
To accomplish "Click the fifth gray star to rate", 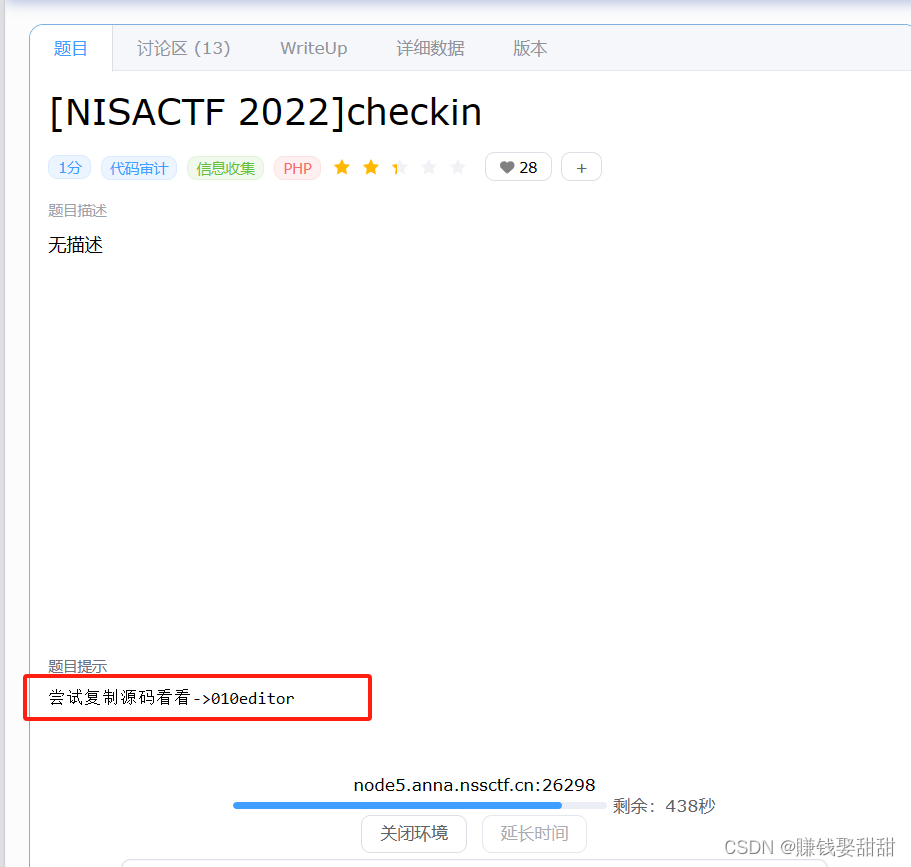I will (x=457, y=167).
